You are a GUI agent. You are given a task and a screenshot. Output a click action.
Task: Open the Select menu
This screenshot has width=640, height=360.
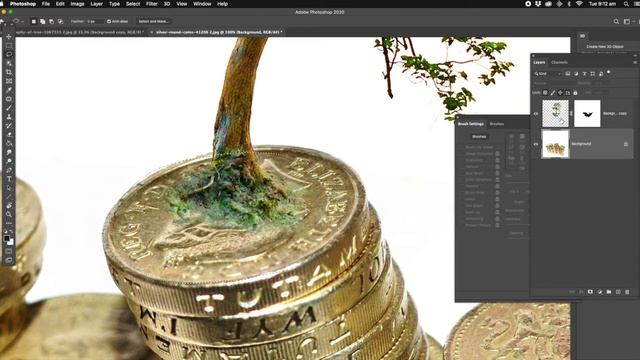(133, 4)
